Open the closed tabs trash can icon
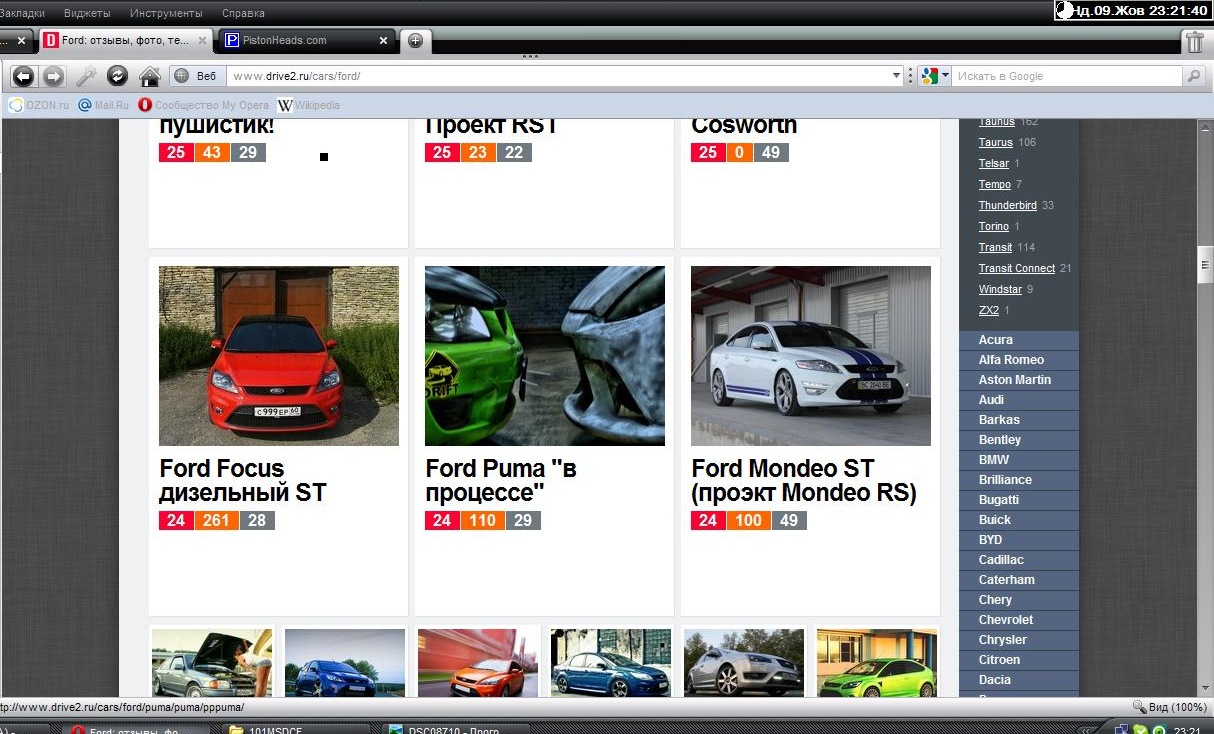The image size is (1214, 734). (x=1194, y=41)
